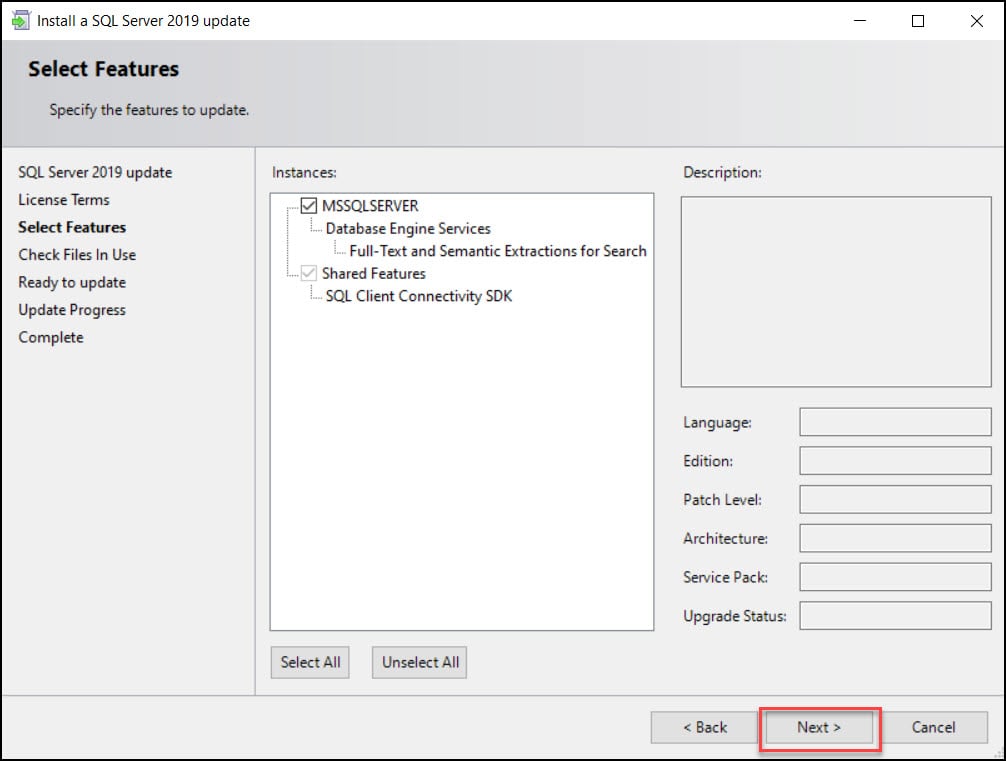1006x761 pixels.
Task: Click the Service Pack field
Action: 895,577
